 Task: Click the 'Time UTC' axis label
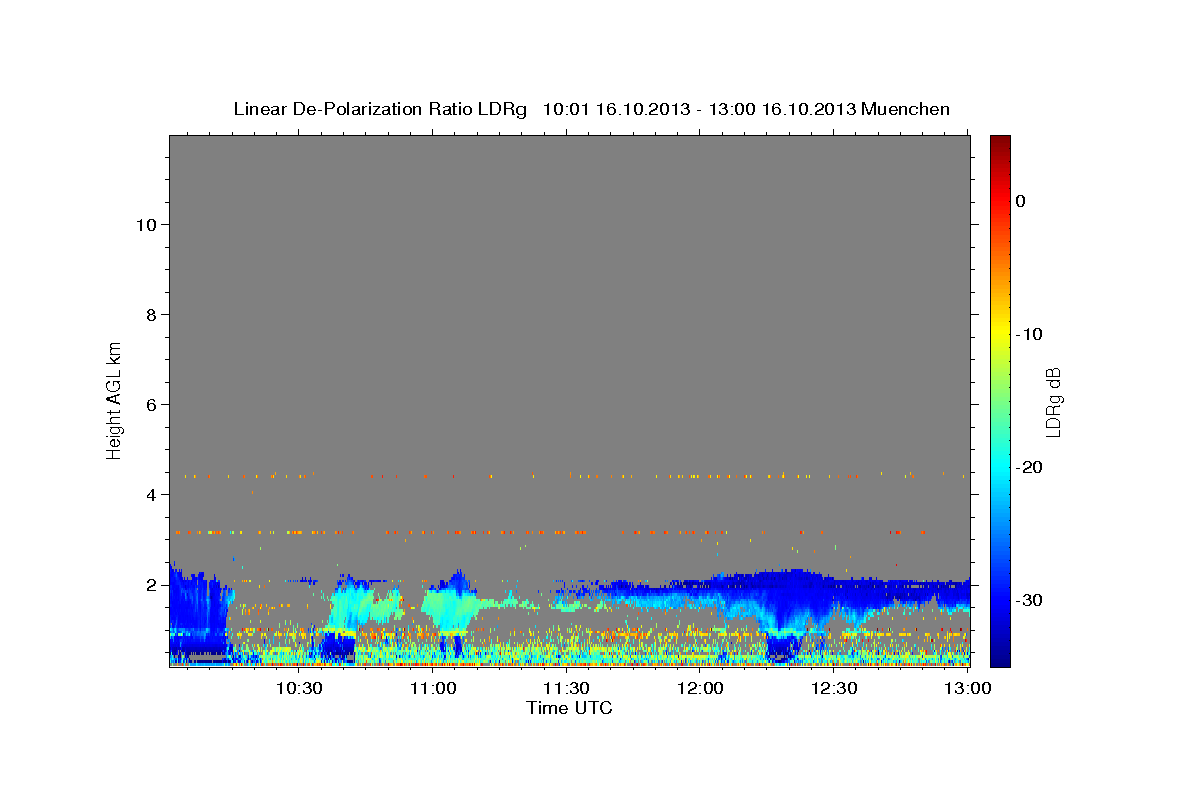pos(570,708)
